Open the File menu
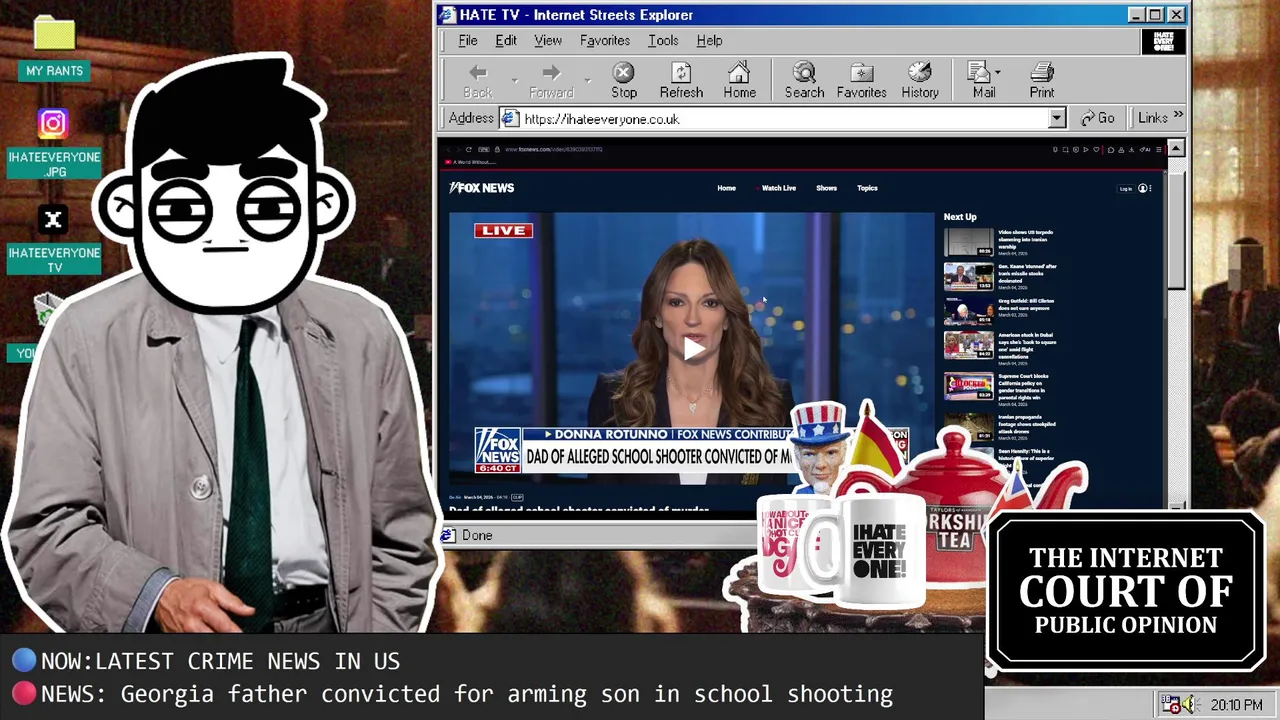This screenshot has height=720, width=1280. (x=468, y=41)
